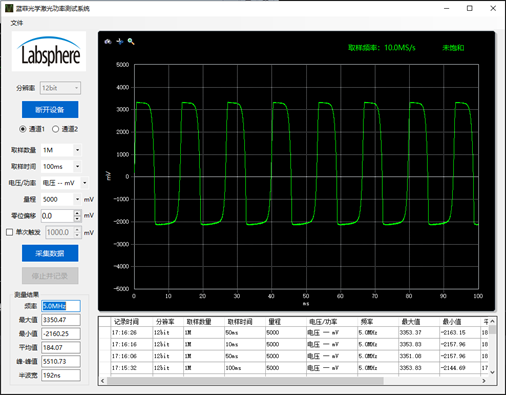506x395 pixels.
Task: Select the 通道2 radio button
Action: click(x=55, y=129)
